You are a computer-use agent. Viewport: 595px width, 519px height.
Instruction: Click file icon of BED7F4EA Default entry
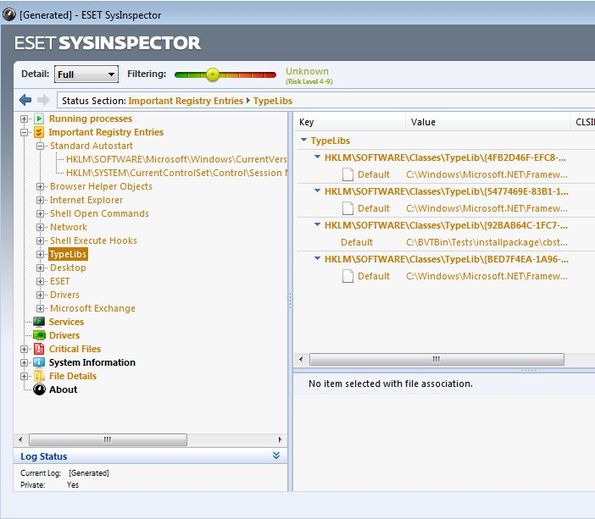tap(348, 276)
